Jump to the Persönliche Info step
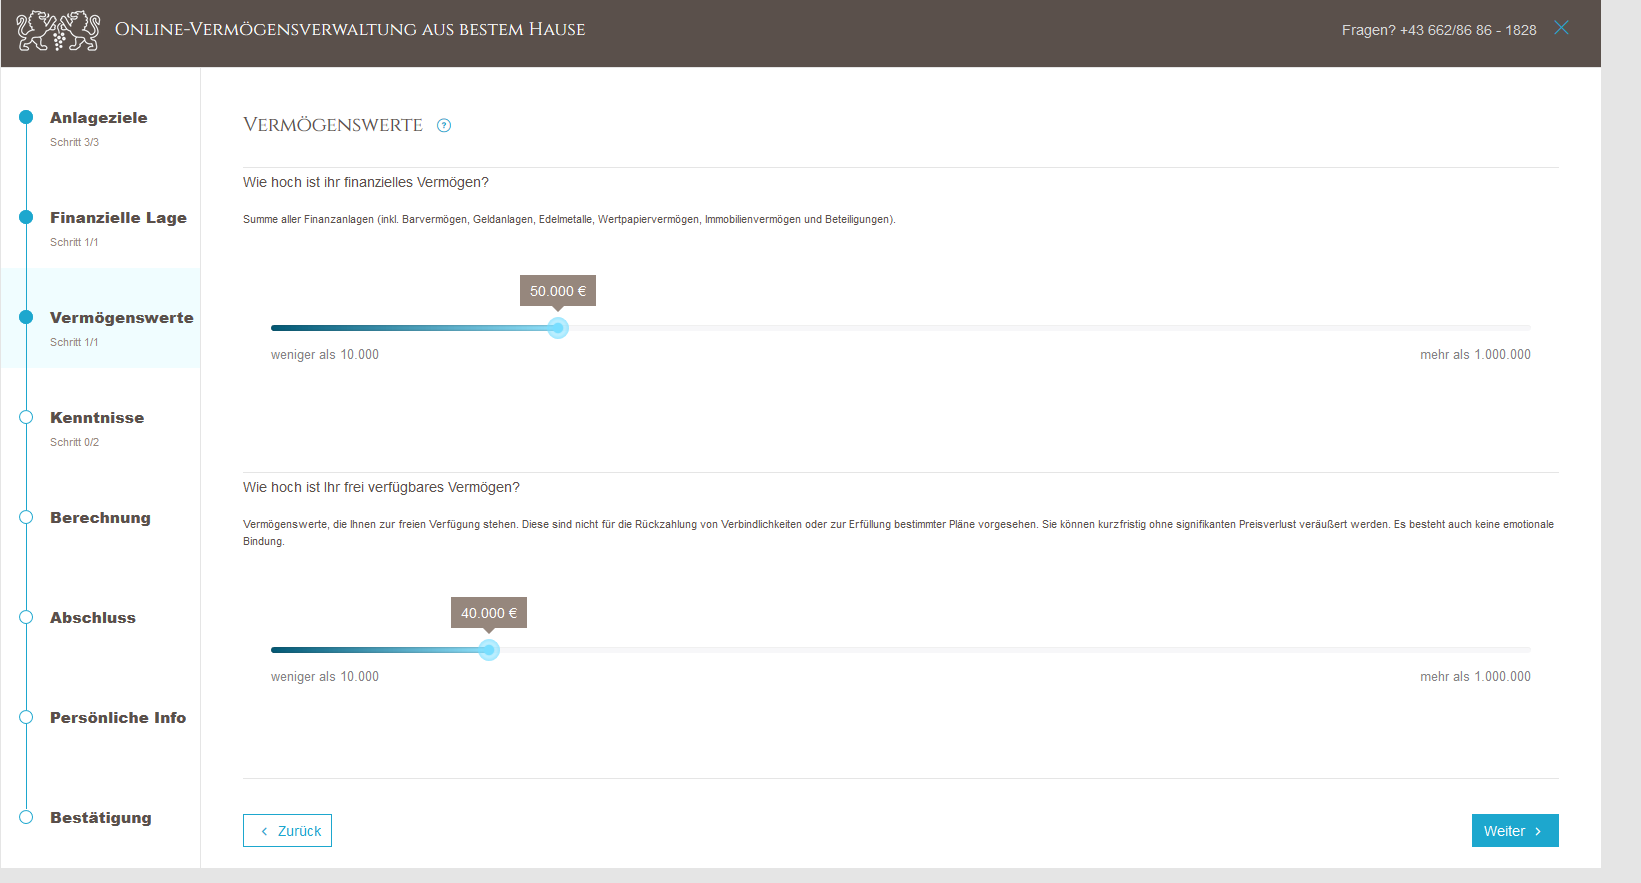The width and height of the screenshot is (1641, 883). coord(118,718)
